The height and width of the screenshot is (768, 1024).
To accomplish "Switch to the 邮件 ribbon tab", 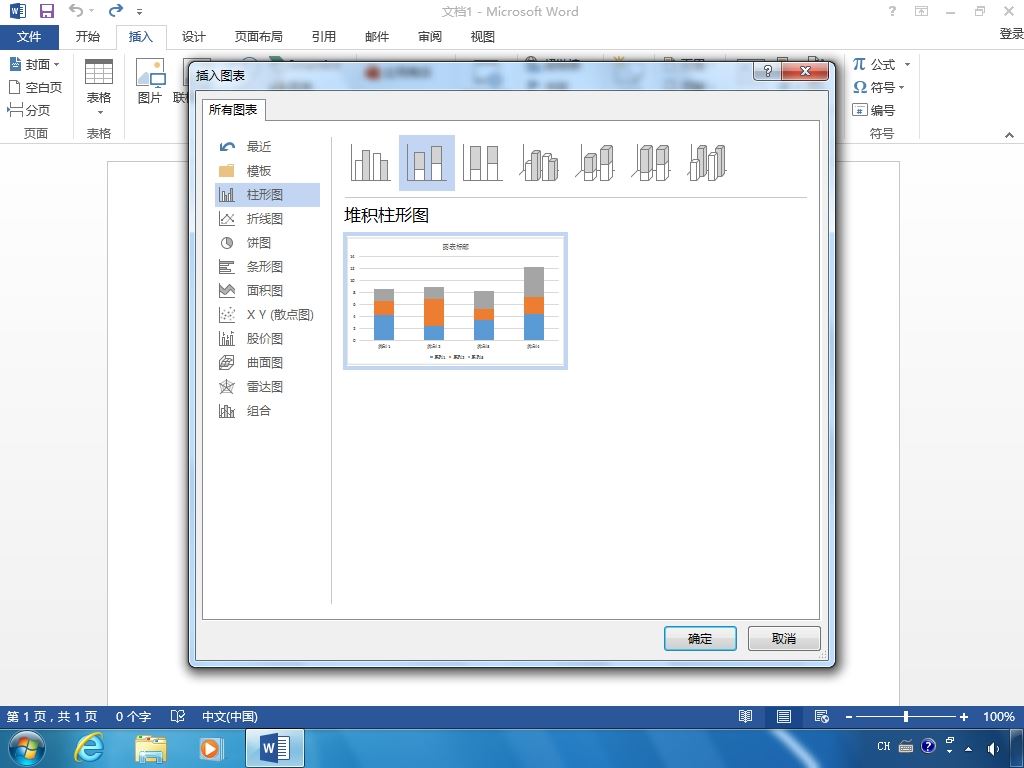I will point(377,37).
